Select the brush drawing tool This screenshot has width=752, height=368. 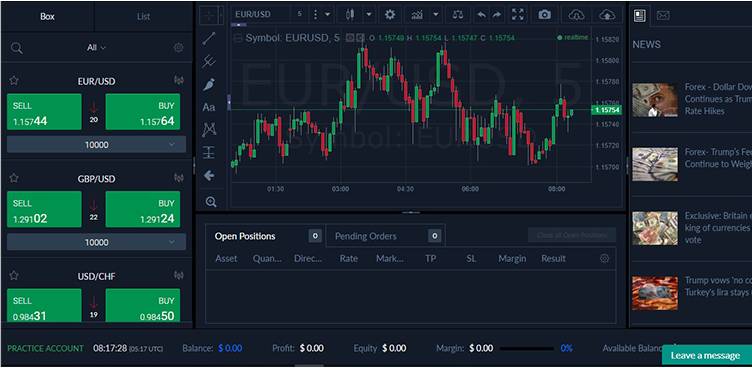(209, 84)
